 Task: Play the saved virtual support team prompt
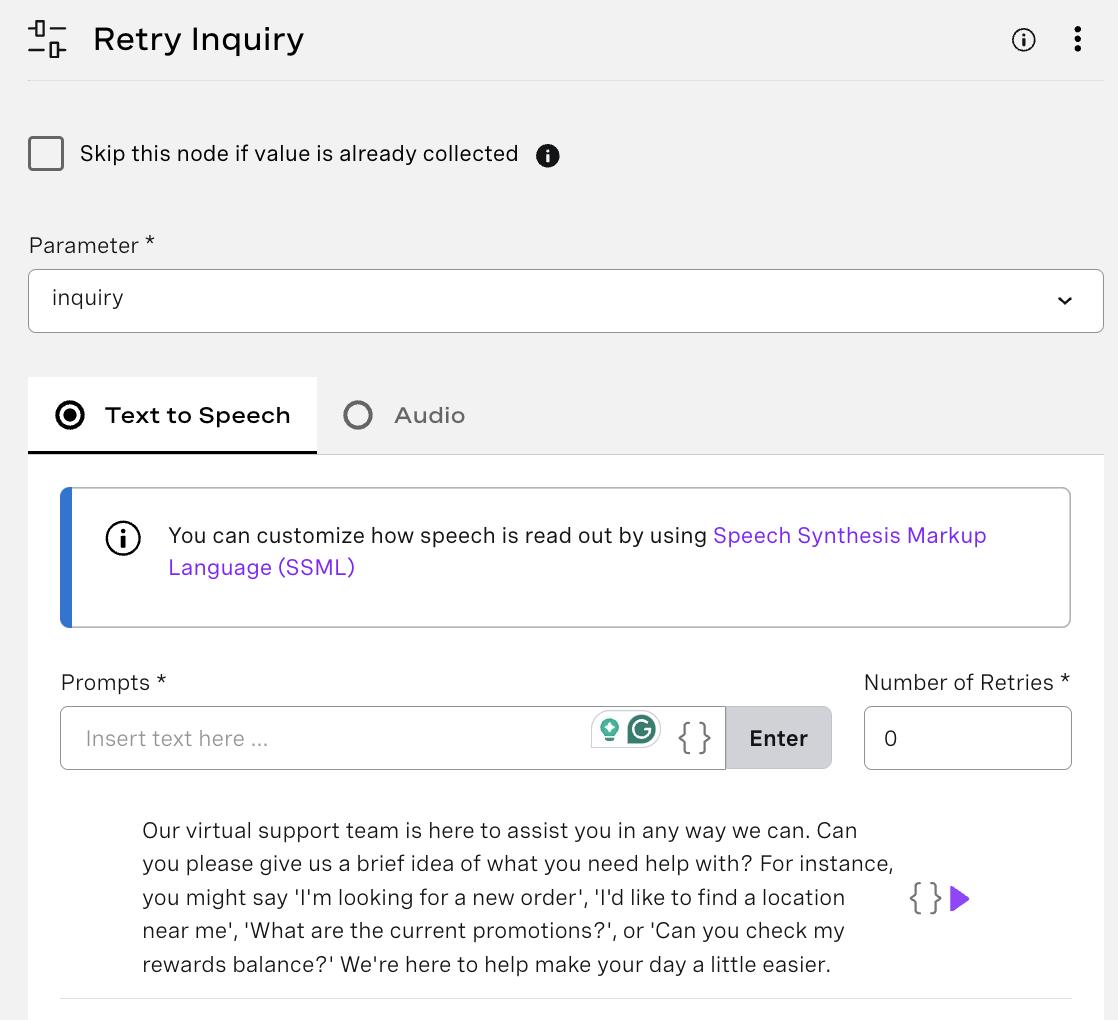[x=960, y=899]
